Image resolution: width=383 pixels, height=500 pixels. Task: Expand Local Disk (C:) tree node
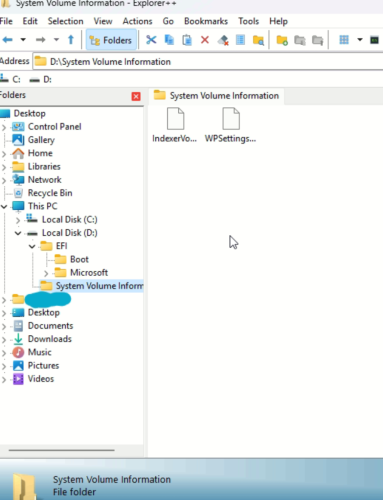coord(18,220)
